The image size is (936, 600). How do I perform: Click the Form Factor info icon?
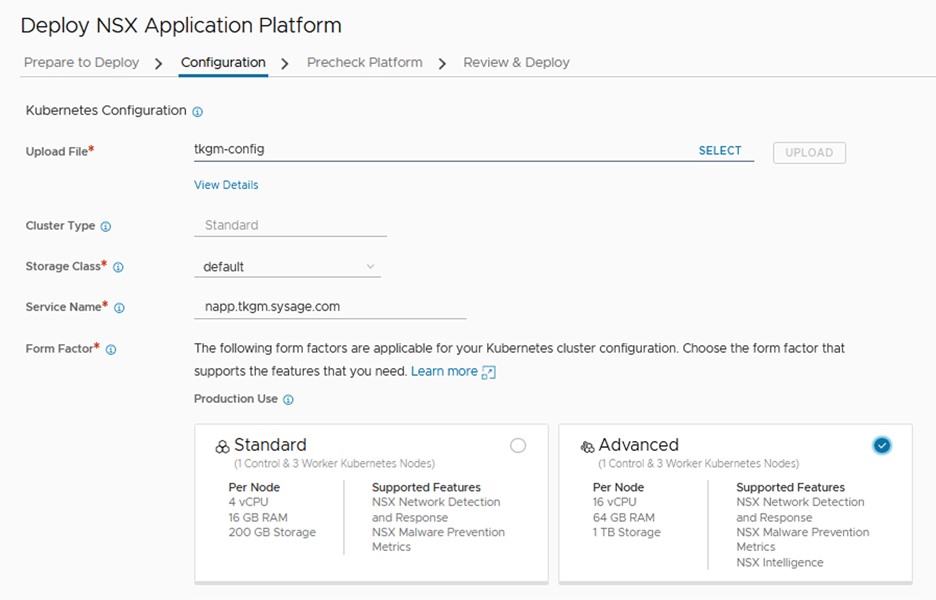click(x=111, y=350)
